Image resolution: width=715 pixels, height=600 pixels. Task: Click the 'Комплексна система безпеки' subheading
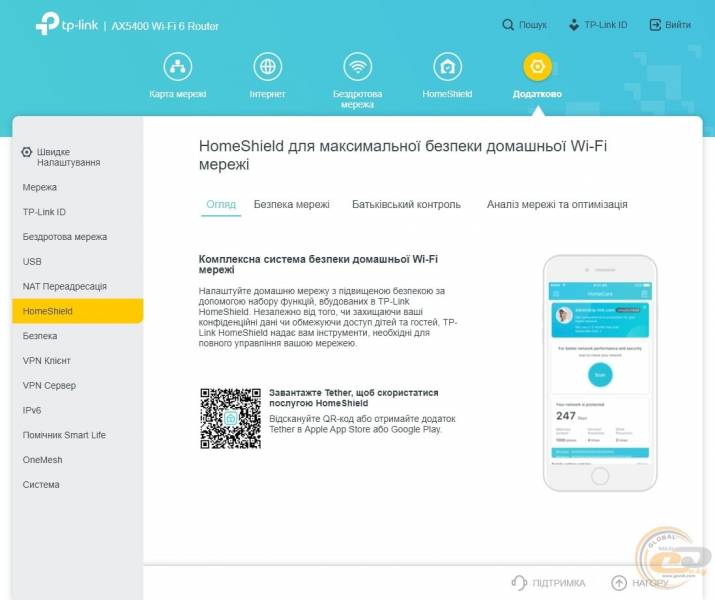(x=318, y=264)
